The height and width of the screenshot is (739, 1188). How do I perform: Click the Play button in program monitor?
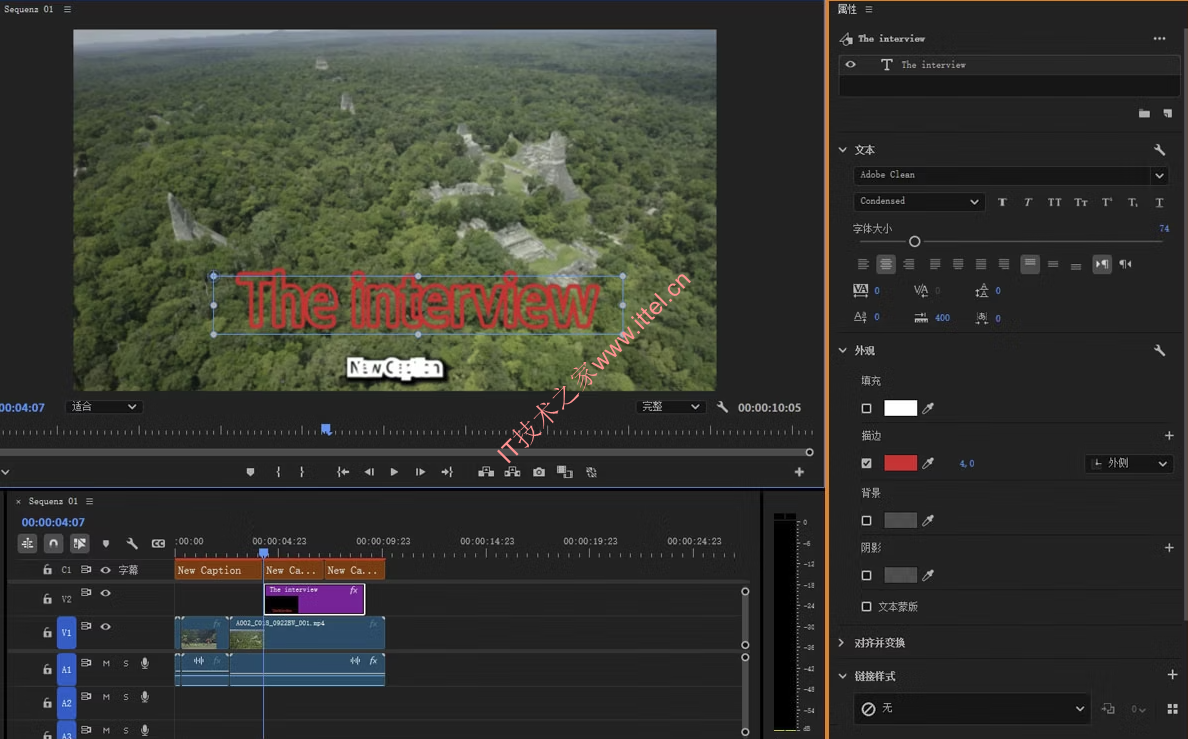point(394,472)
